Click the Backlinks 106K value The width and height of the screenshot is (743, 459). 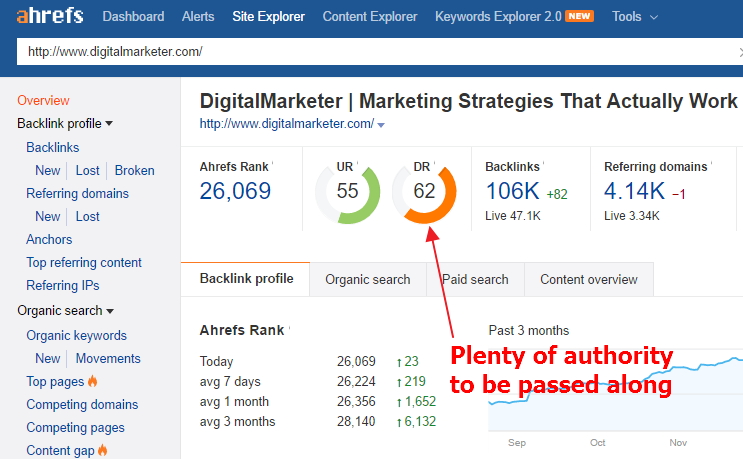pos(512,191)
